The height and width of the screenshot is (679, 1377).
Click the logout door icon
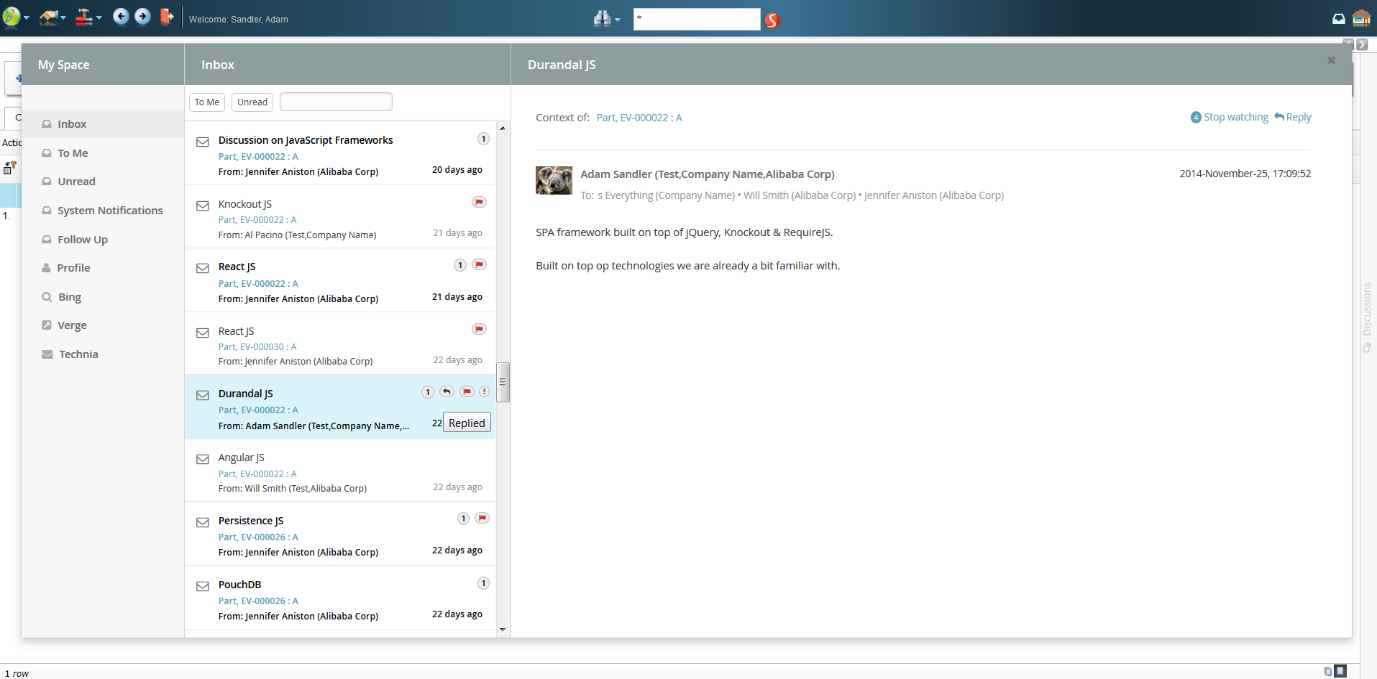[167, 17]
